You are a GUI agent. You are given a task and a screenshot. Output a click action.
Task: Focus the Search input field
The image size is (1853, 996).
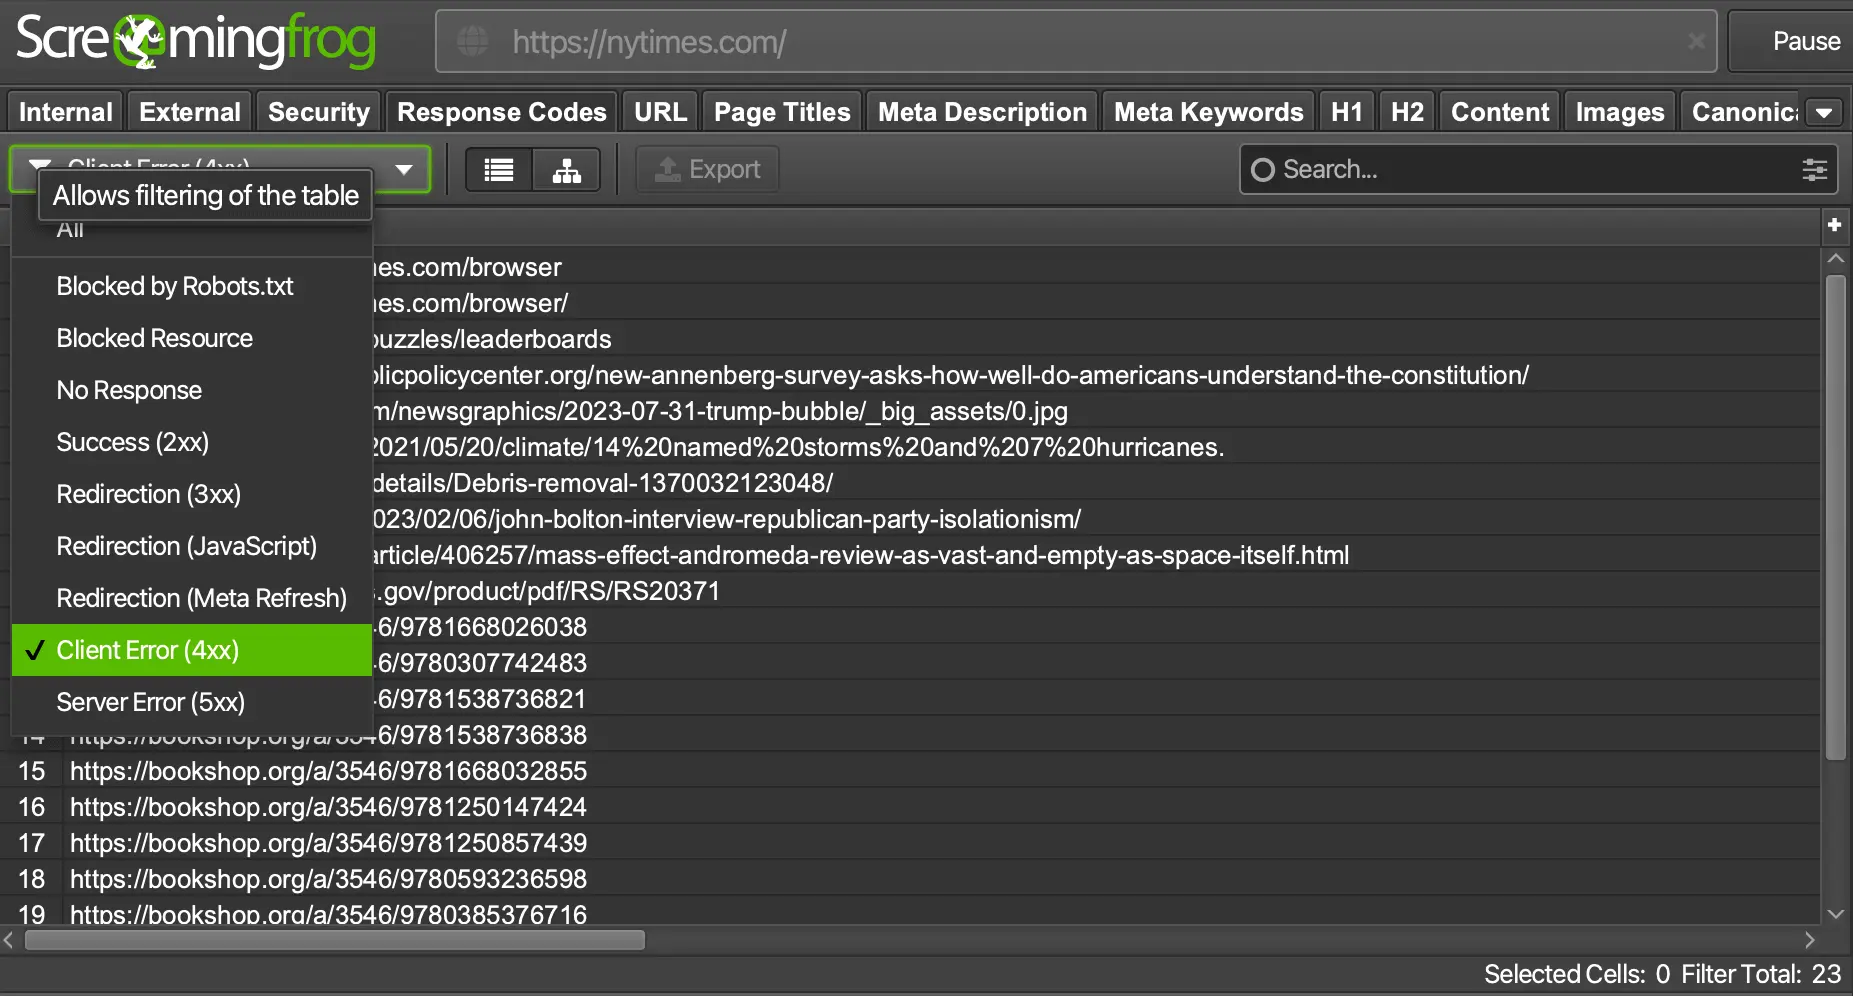click(x=1520, y=170)
